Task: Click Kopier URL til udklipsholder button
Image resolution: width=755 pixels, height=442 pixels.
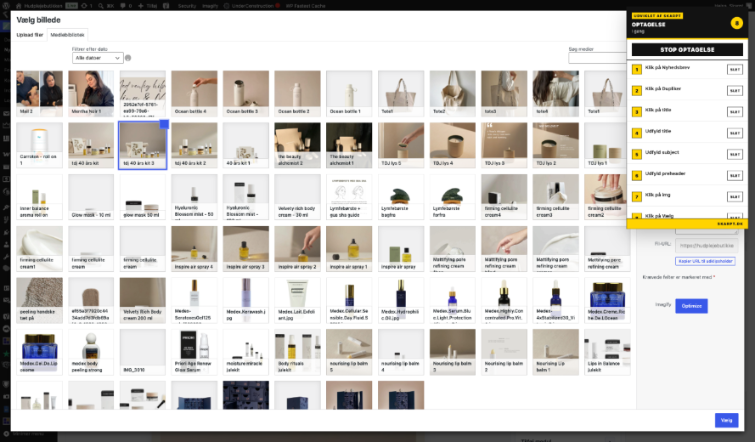Action: [705, 261]
